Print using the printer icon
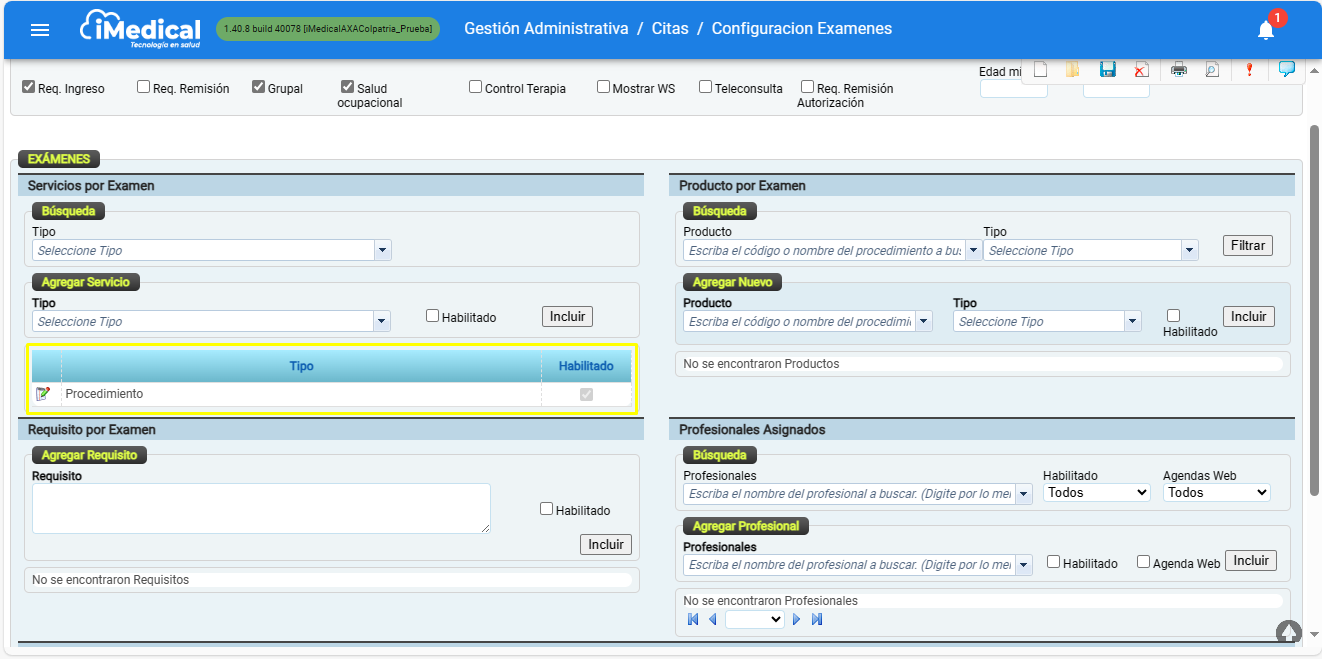The width and height of the screenshot is (1322, 659). click(1179, 69)
